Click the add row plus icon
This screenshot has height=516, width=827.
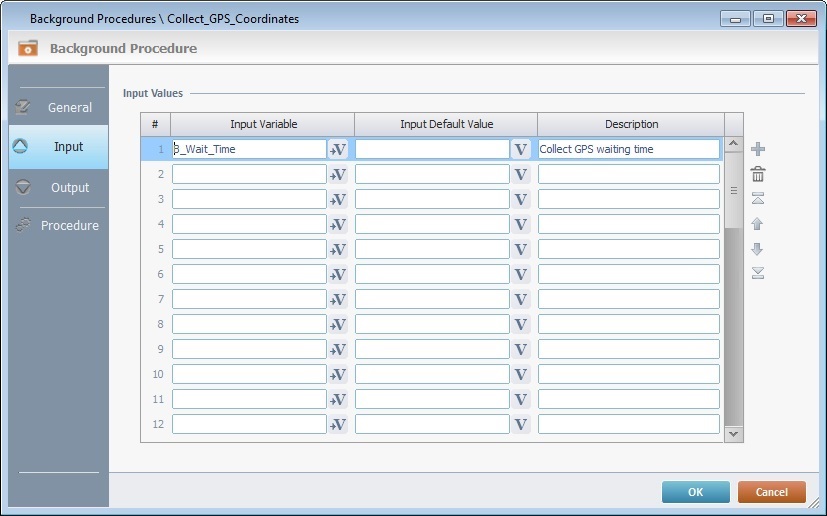pyautogui.click(x=758, y=149)
